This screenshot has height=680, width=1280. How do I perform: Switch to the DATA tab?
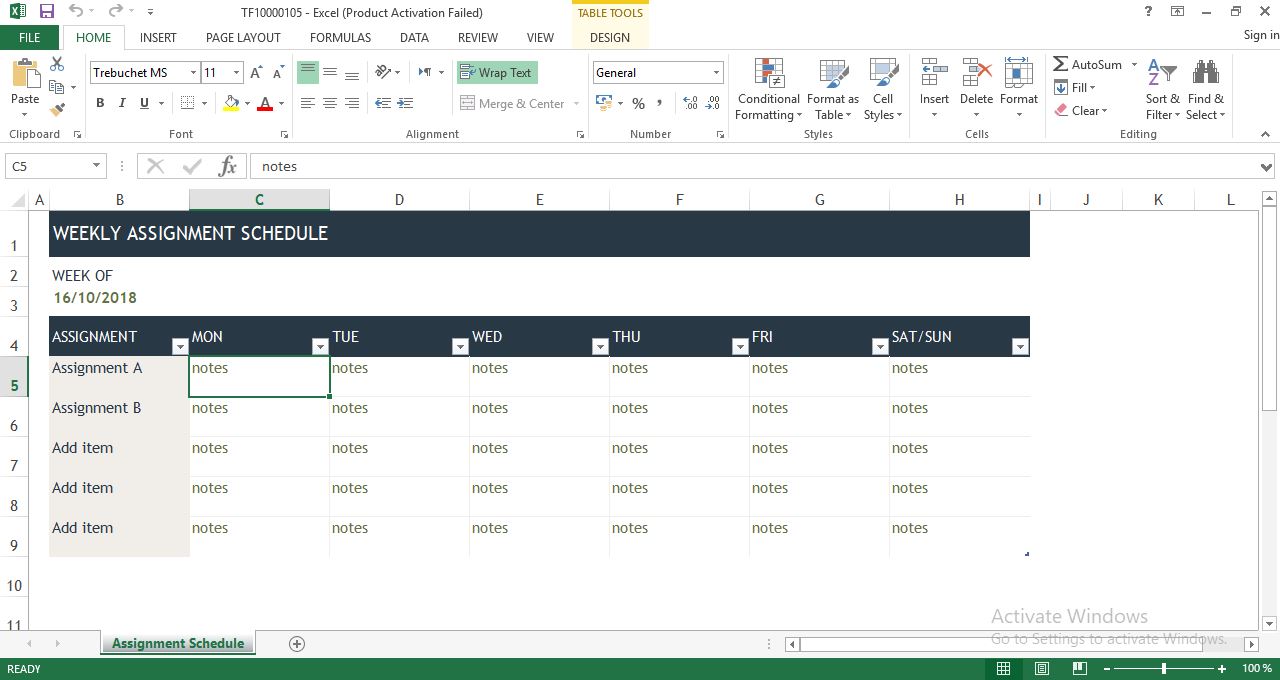pos(414,37)
